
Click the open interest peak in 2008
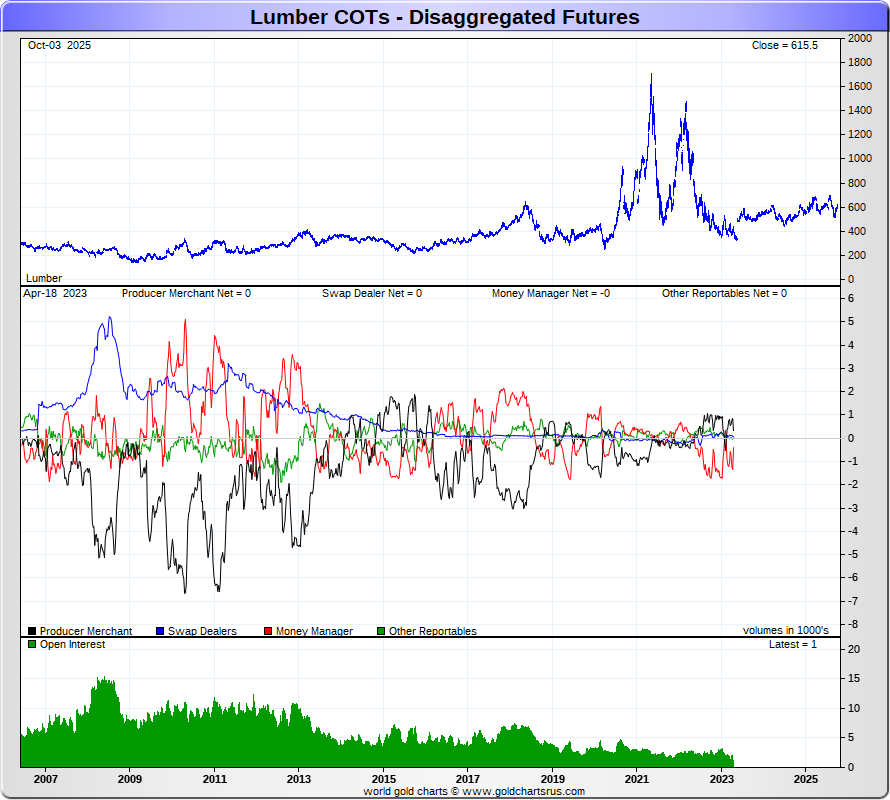[104, 678]
